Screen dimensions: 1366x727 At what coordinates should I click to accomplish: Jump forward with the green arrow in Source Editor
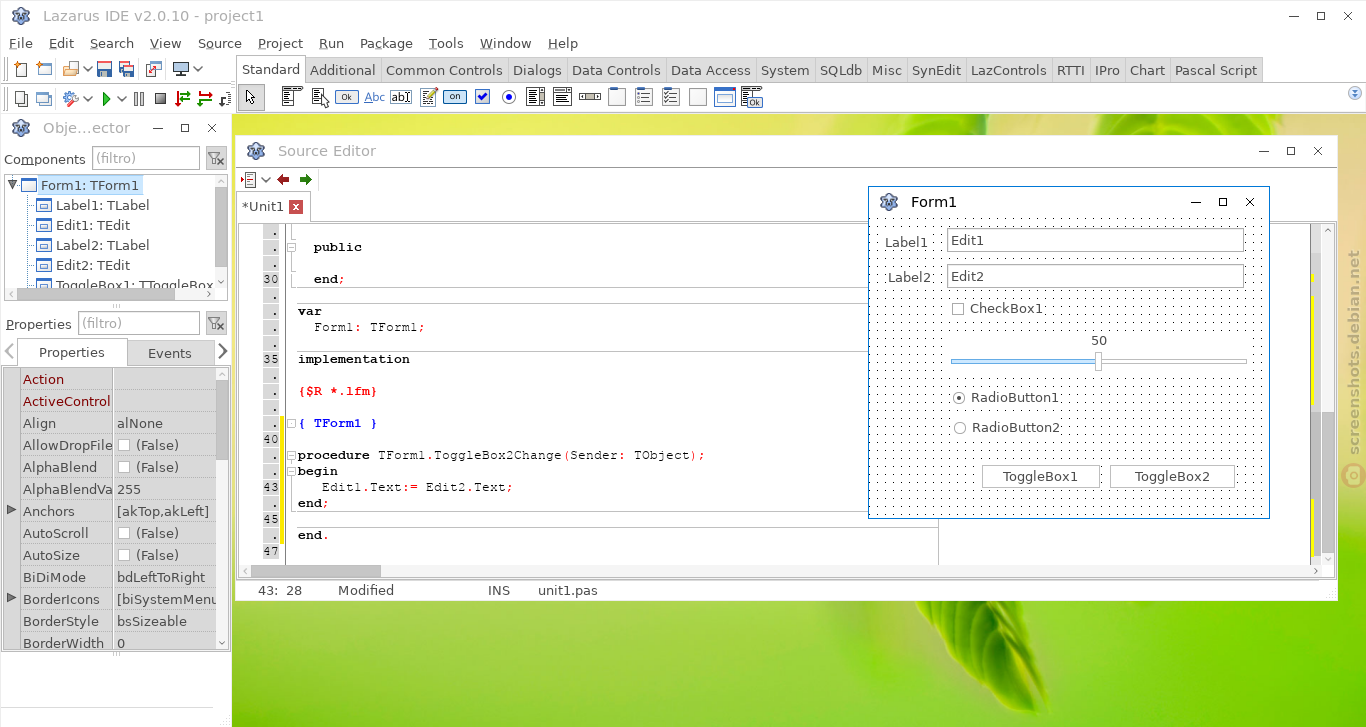(x=306, y=180)
